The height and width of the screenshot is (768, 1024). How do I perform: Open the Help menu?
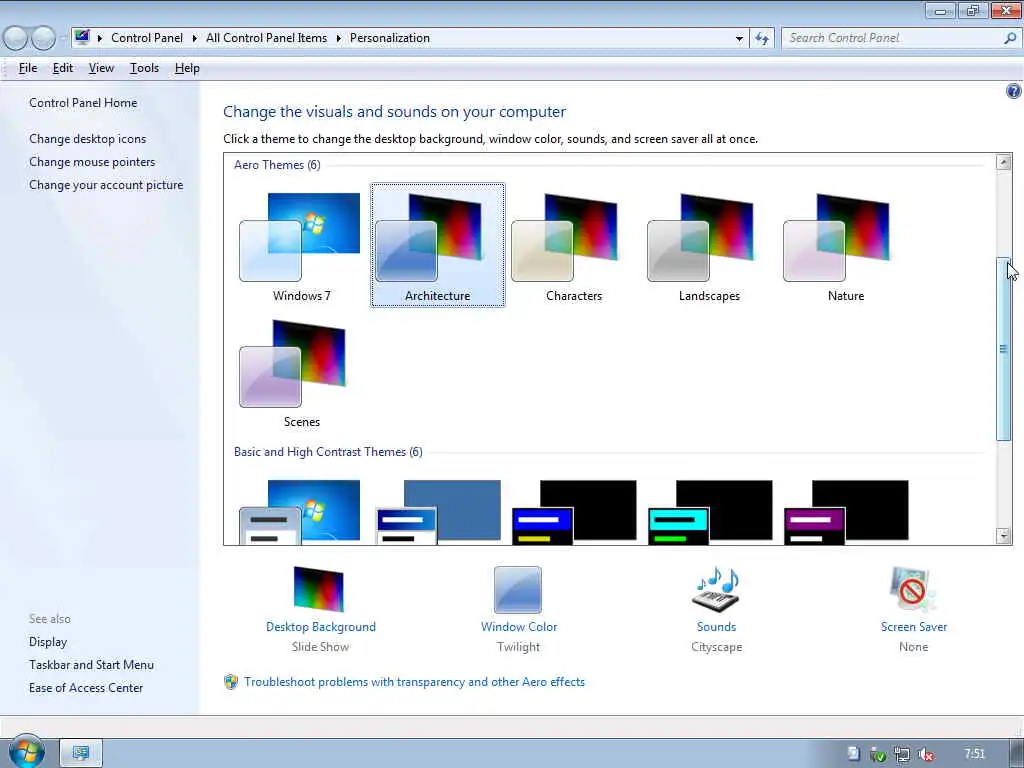coord(187,68)
